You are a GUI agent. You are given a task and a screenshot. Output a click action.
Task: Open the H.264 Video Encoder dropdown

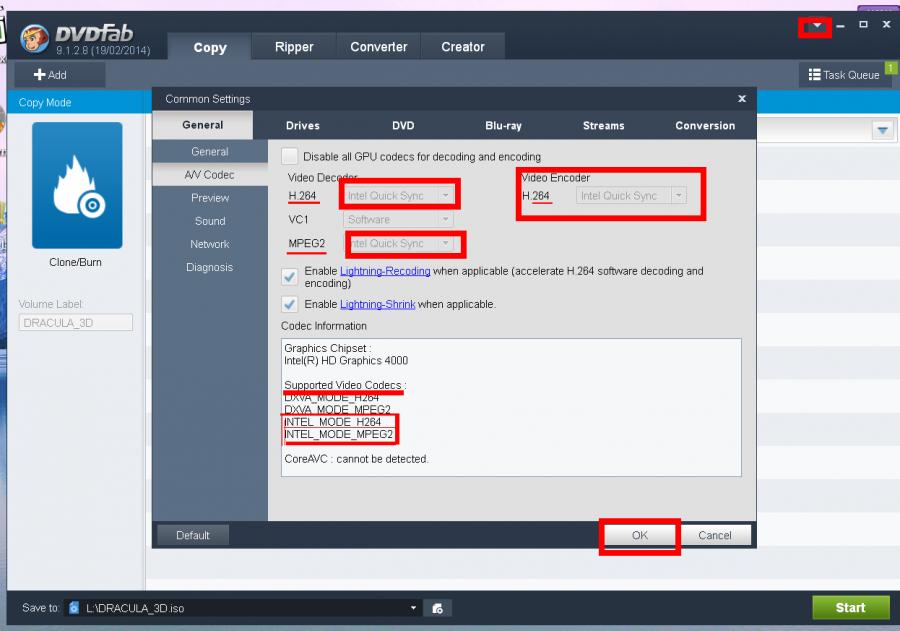[x=631, y=196]
